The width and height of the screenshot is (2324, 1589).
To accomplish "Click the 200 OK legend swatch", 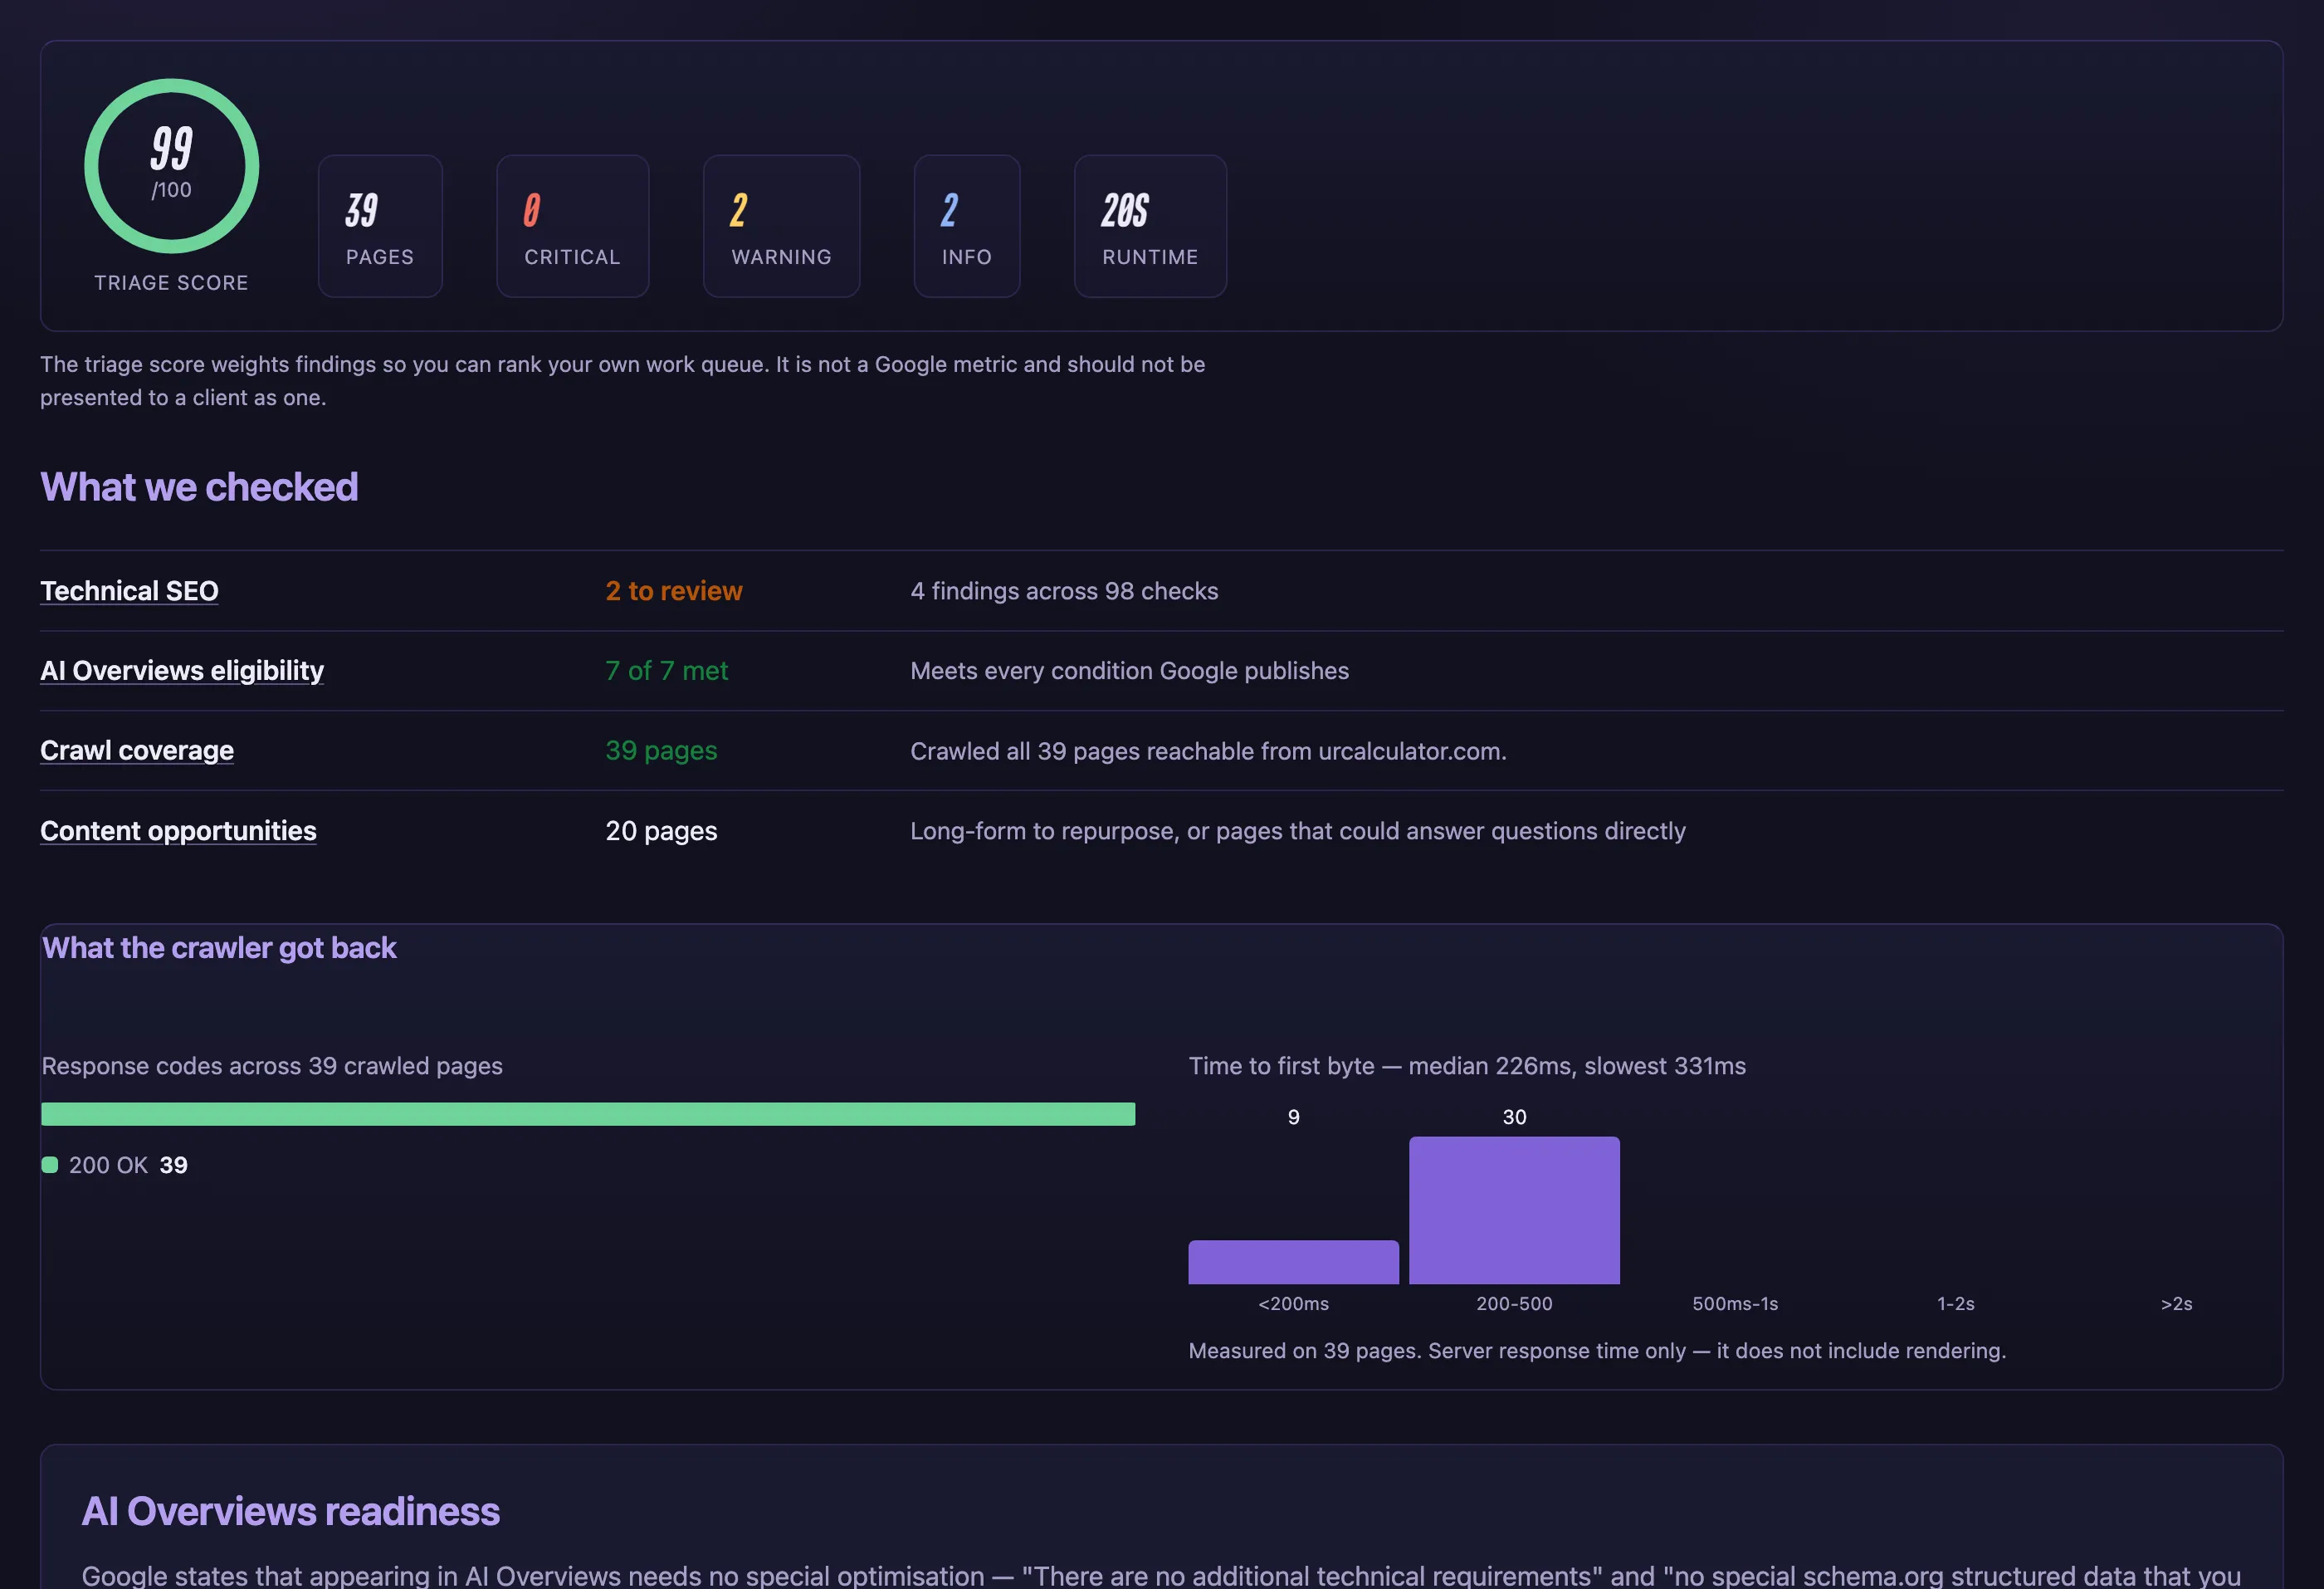I will click(50, 1165).
